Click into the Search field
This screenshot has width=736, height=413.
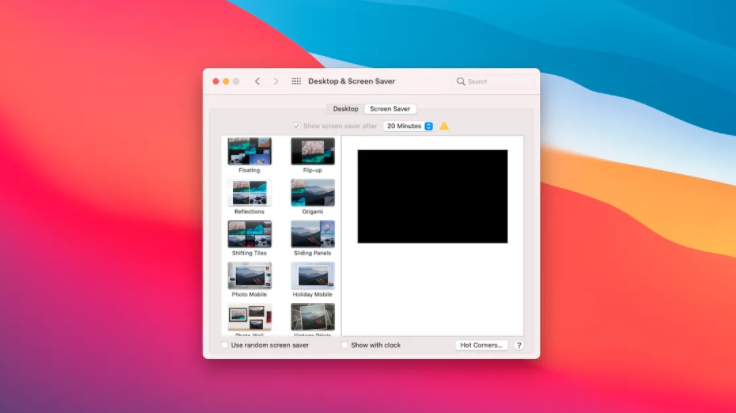pos(494,81)
